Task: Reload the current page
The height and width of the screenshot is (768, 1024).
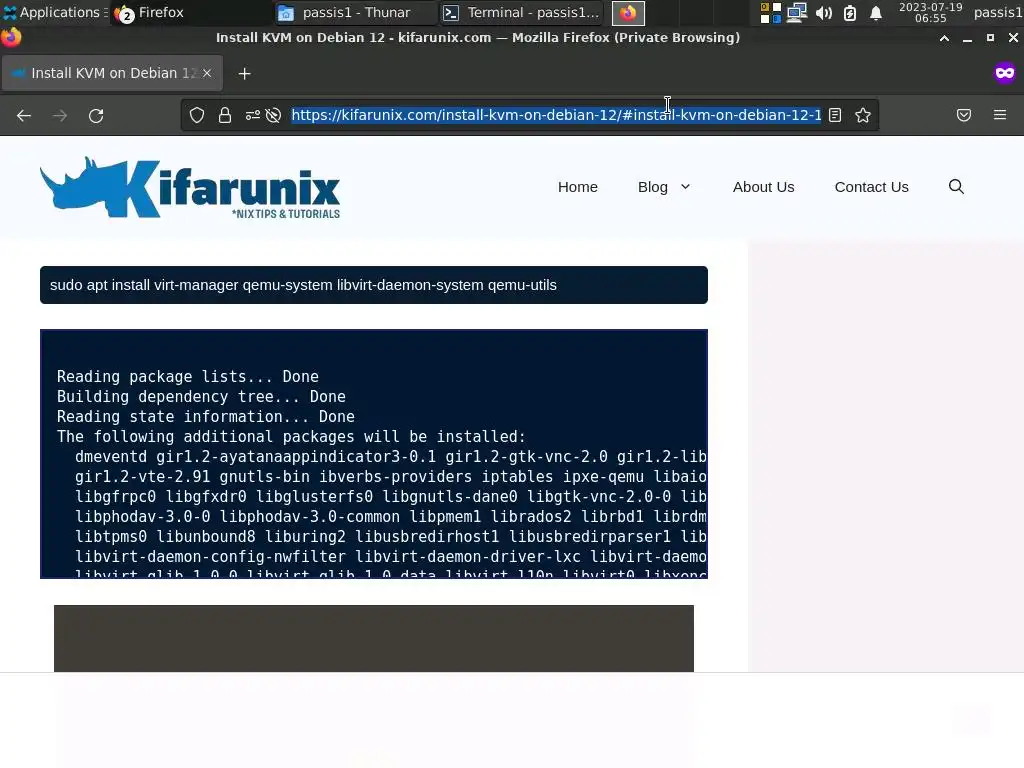Action: click(96, 116)
